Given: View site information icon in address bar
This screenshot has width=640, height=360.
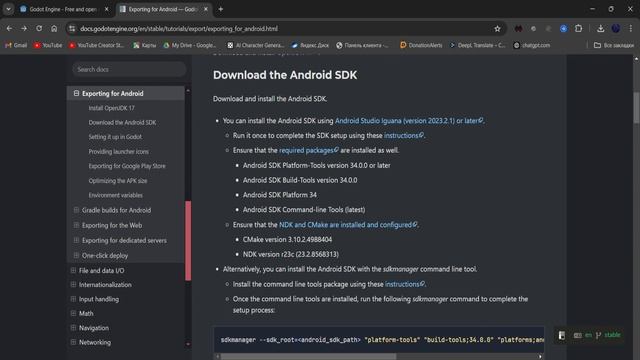Looking at the screenshot, I should click(72, 29).
